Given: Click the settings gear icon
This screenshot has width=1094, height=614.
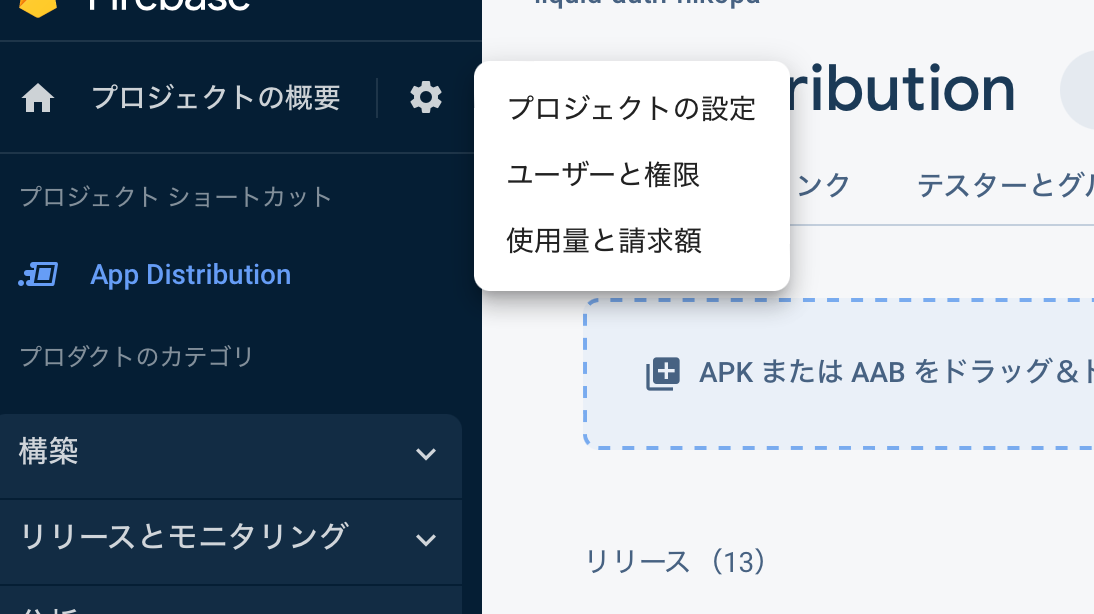Looking at the screenshot, I should click(425, 97).
